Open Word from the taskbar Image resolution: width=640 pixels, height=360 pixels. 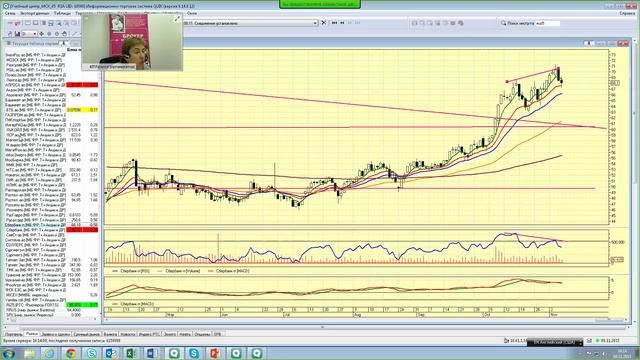[151, 353]
